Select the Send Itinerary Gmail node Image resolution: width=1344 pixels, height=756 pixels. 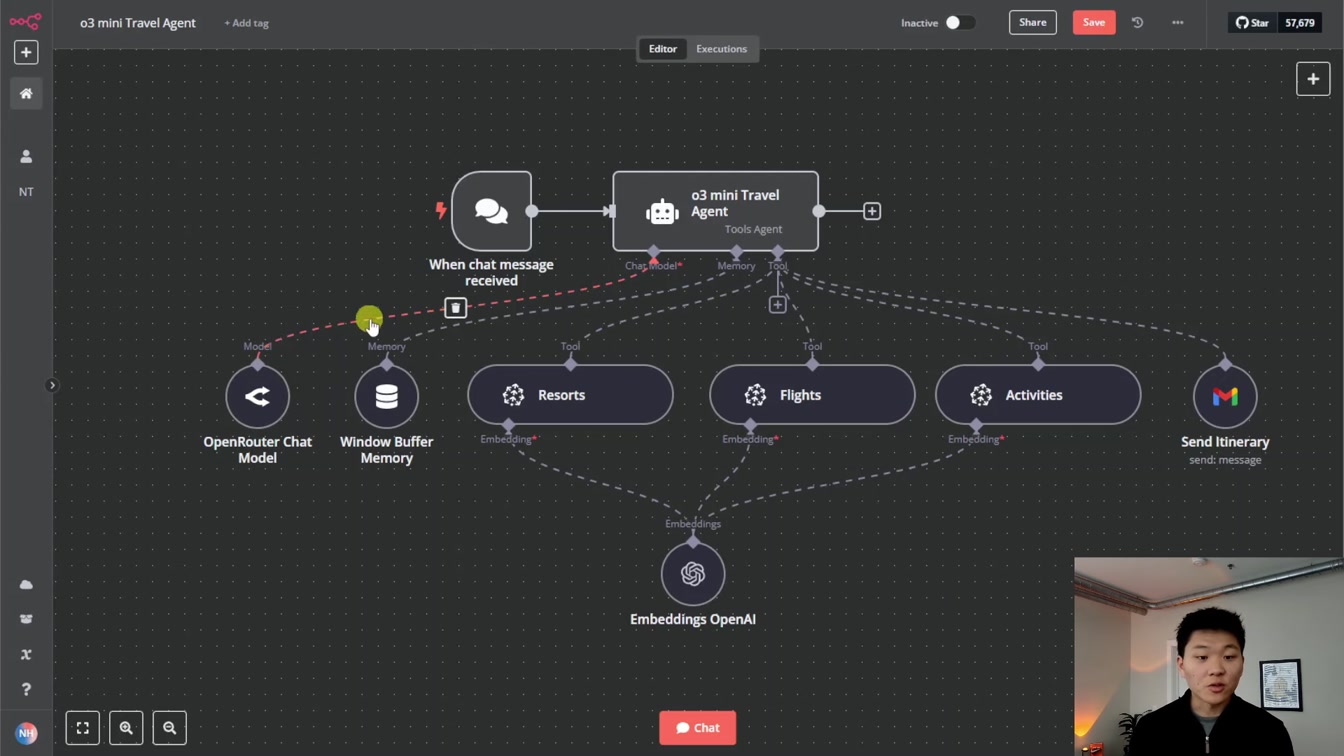pos(1225,396)
